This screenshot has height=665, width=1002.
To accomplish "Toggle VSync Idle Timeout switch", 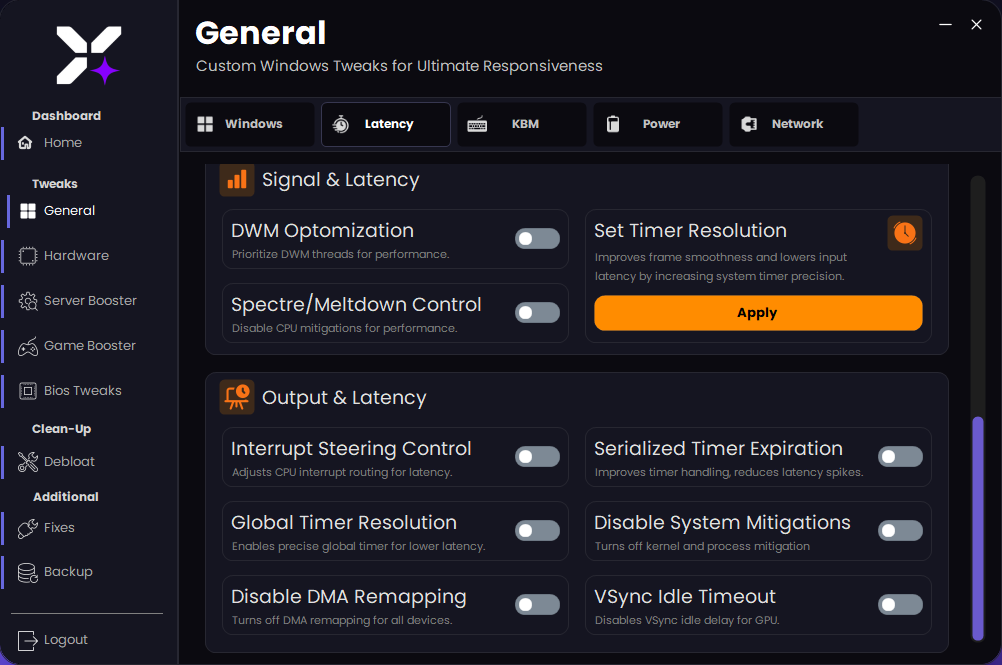I will pos(900,605).
